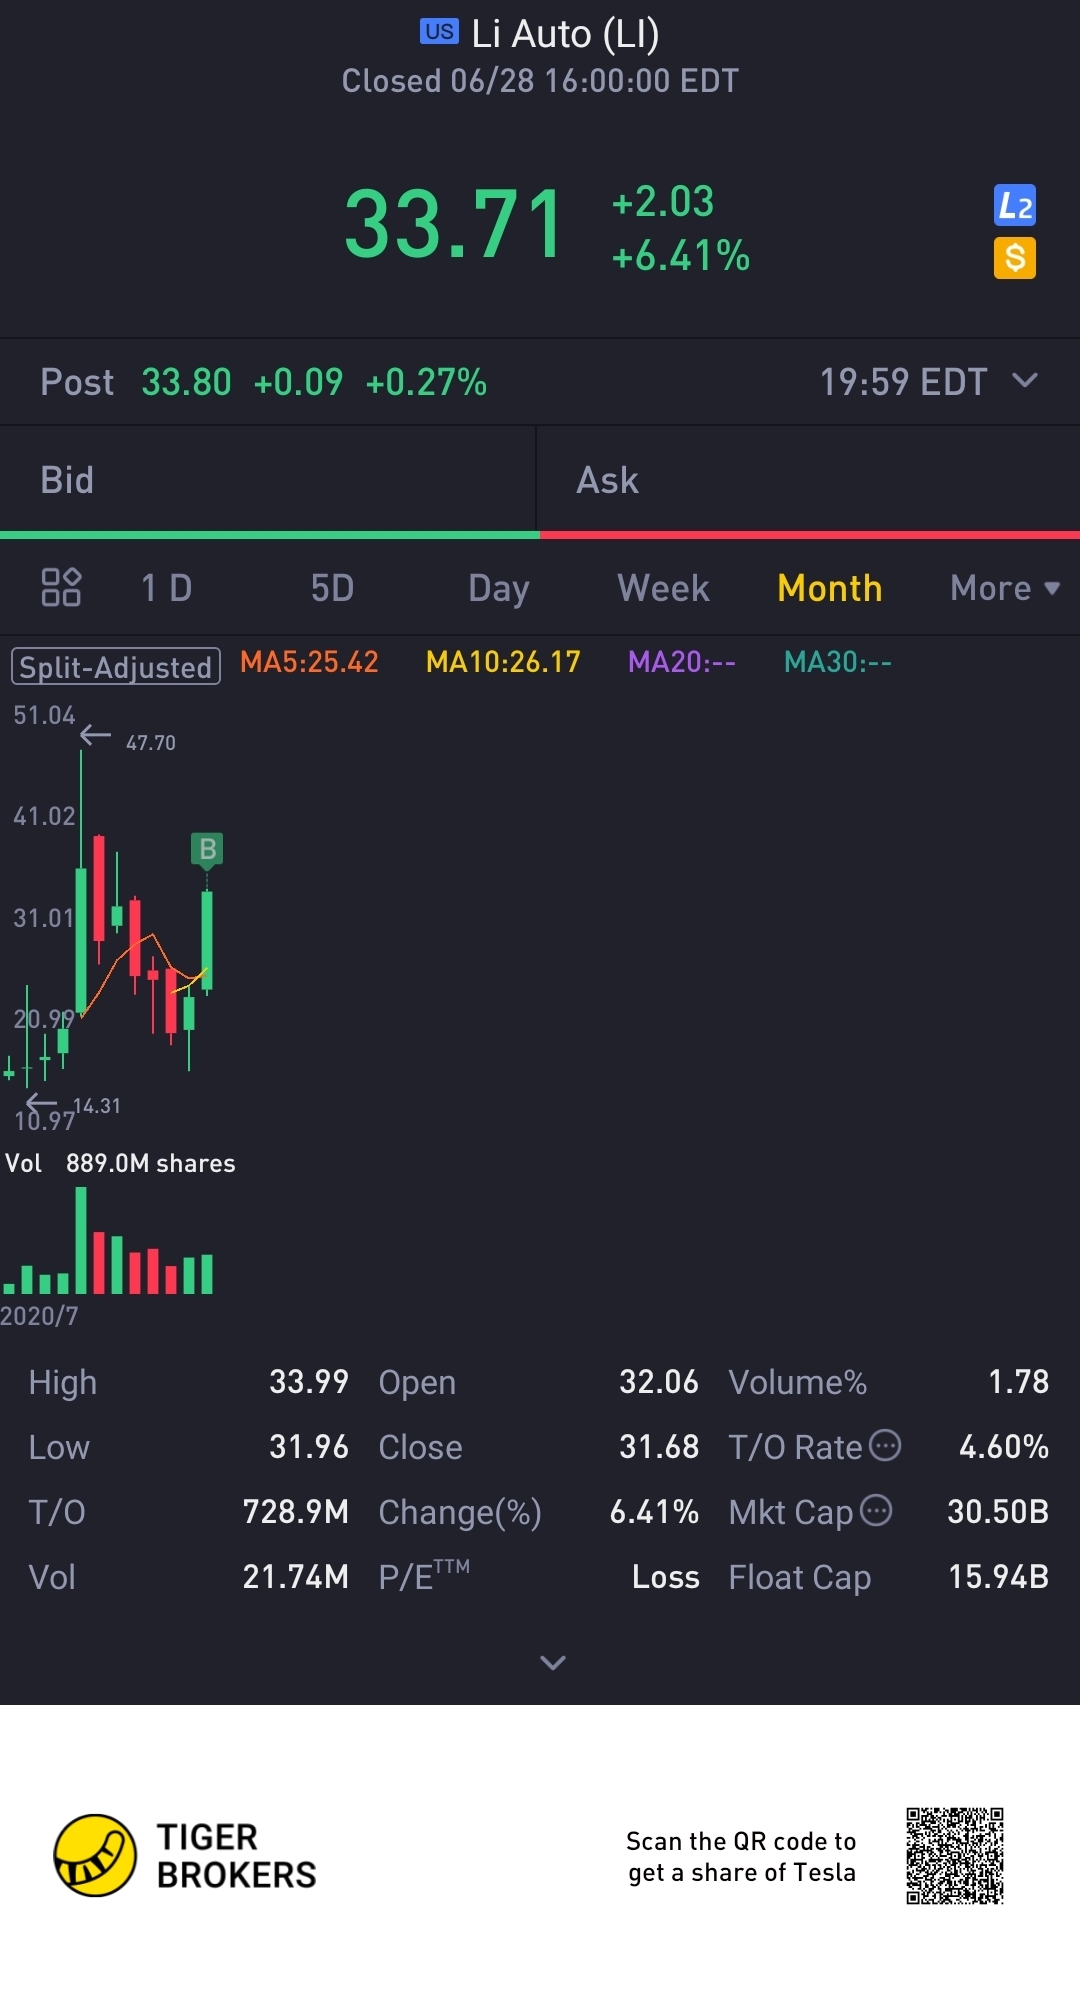Screen dimensions: 1080x2007
Task: Open the Ask panel
Action: pos(809,480)
